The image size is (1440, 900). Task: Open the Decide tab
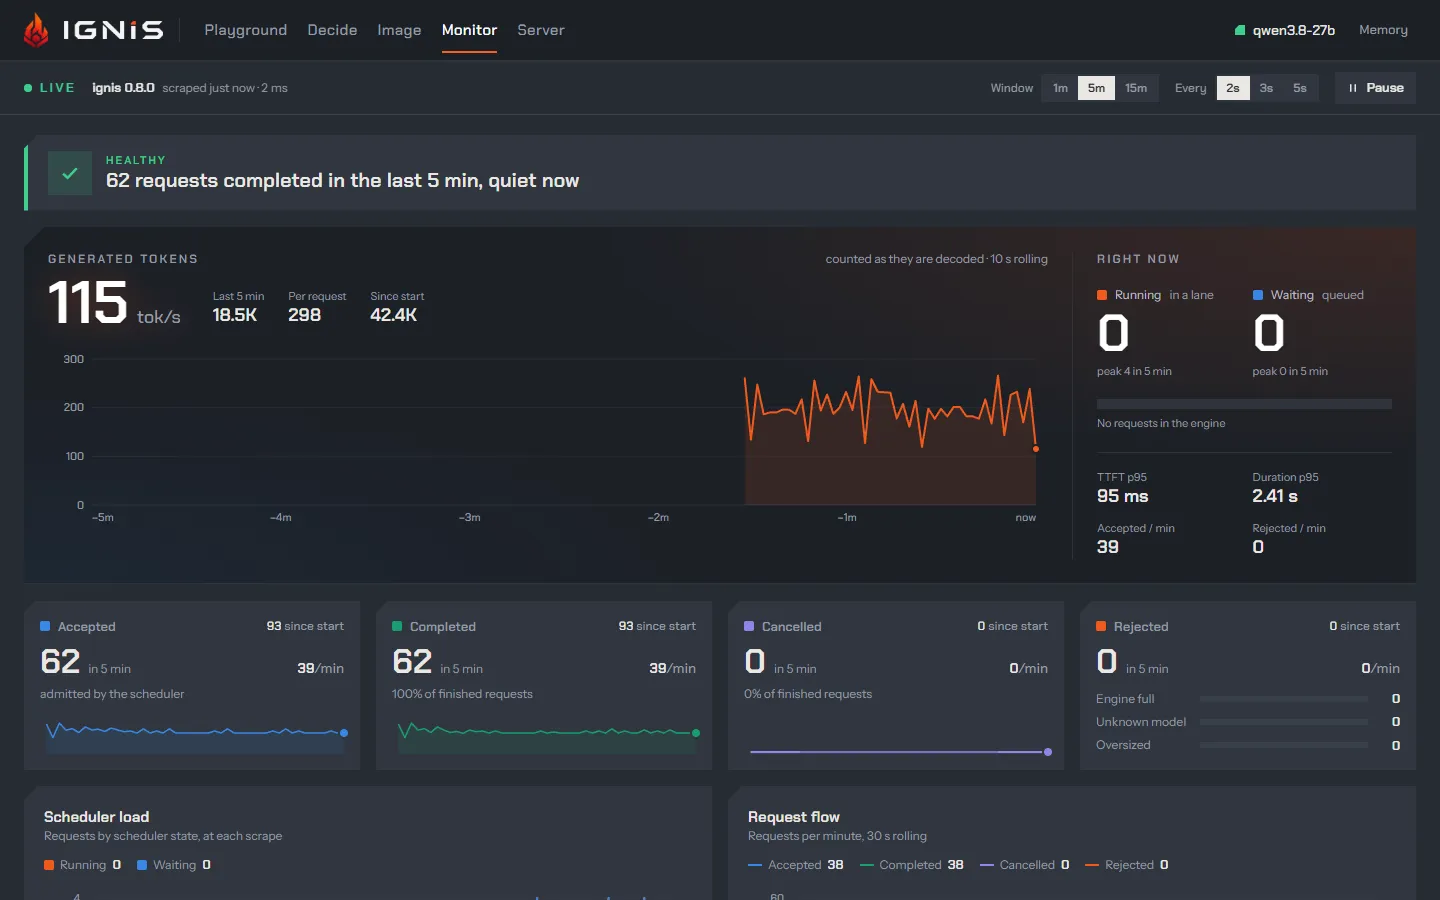(x=332, y=30)
